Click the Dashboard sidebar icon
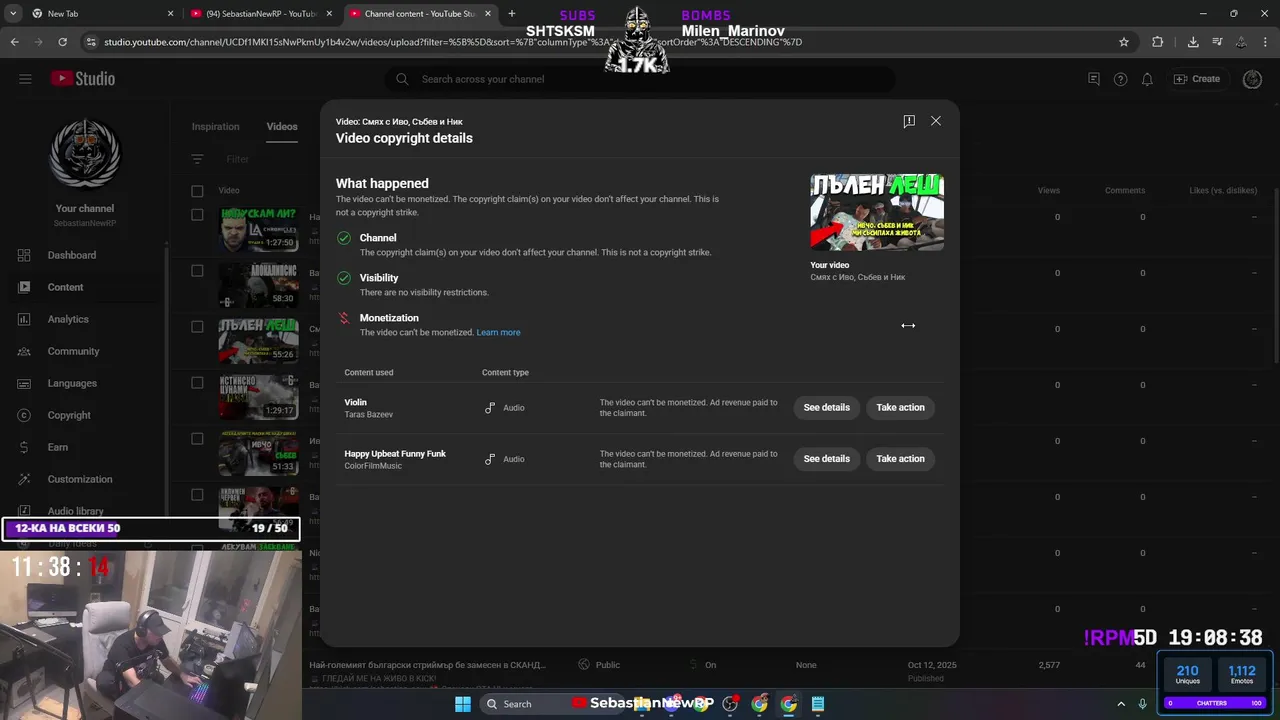Screen dimensions: 1280x720 point(24,255)
